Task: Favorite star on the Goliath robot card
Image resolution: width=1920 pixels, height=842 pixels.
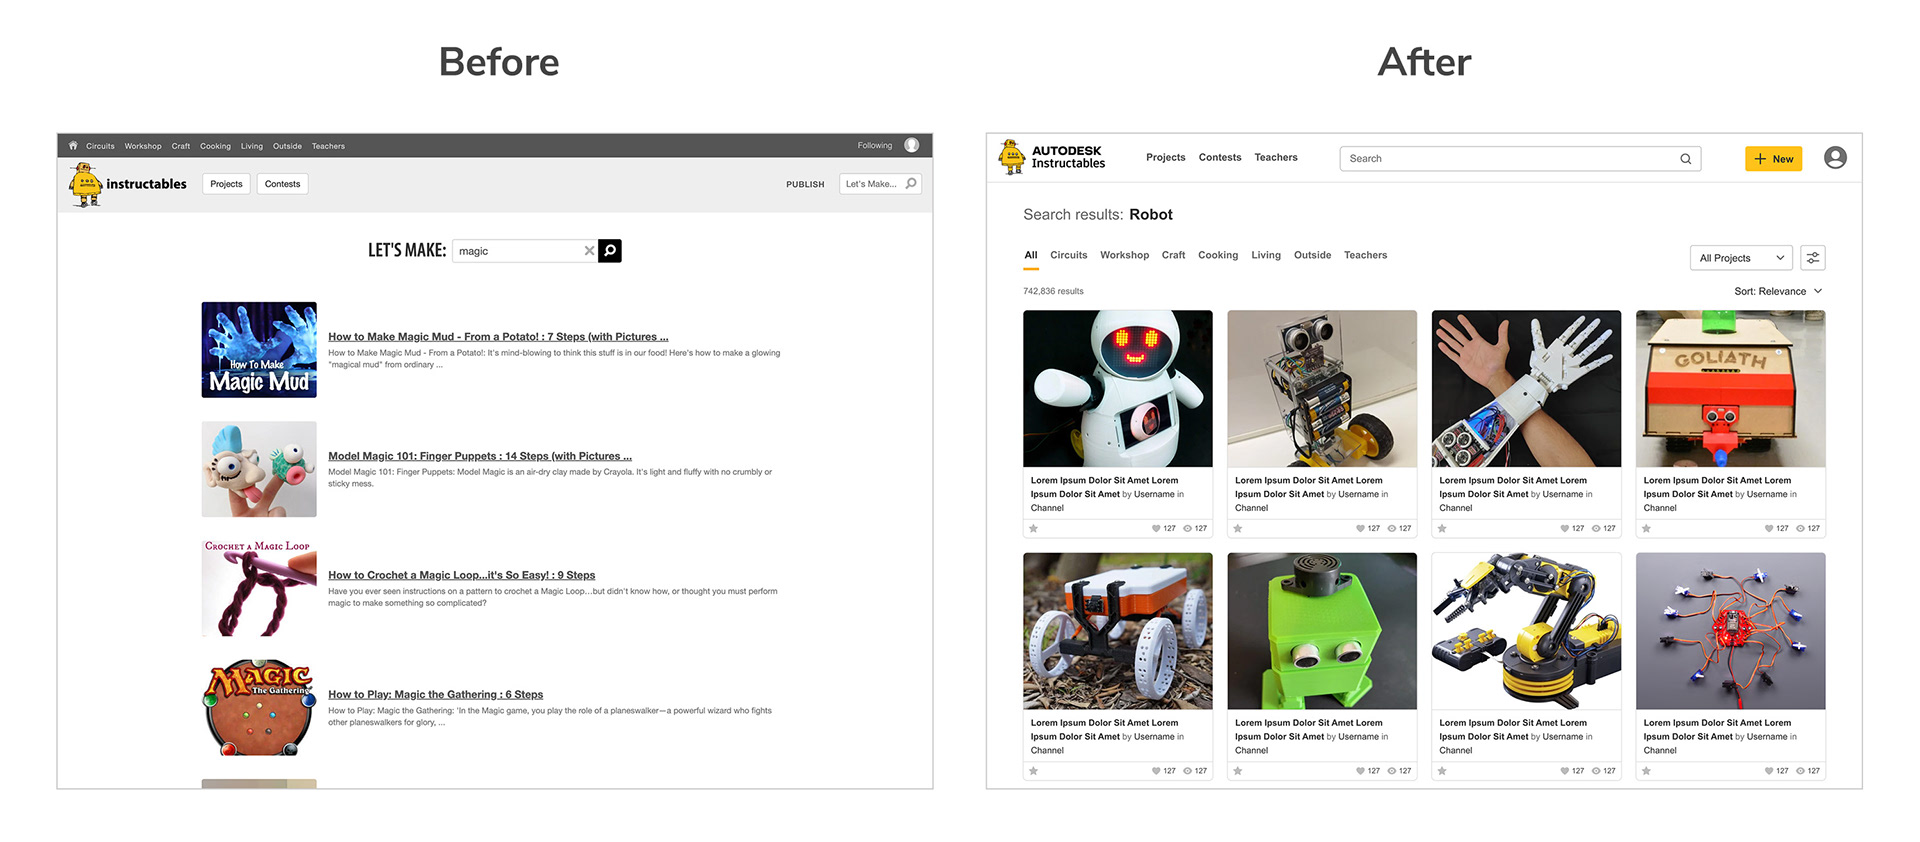Action: pyautogui.click(x=1646, y=529)
